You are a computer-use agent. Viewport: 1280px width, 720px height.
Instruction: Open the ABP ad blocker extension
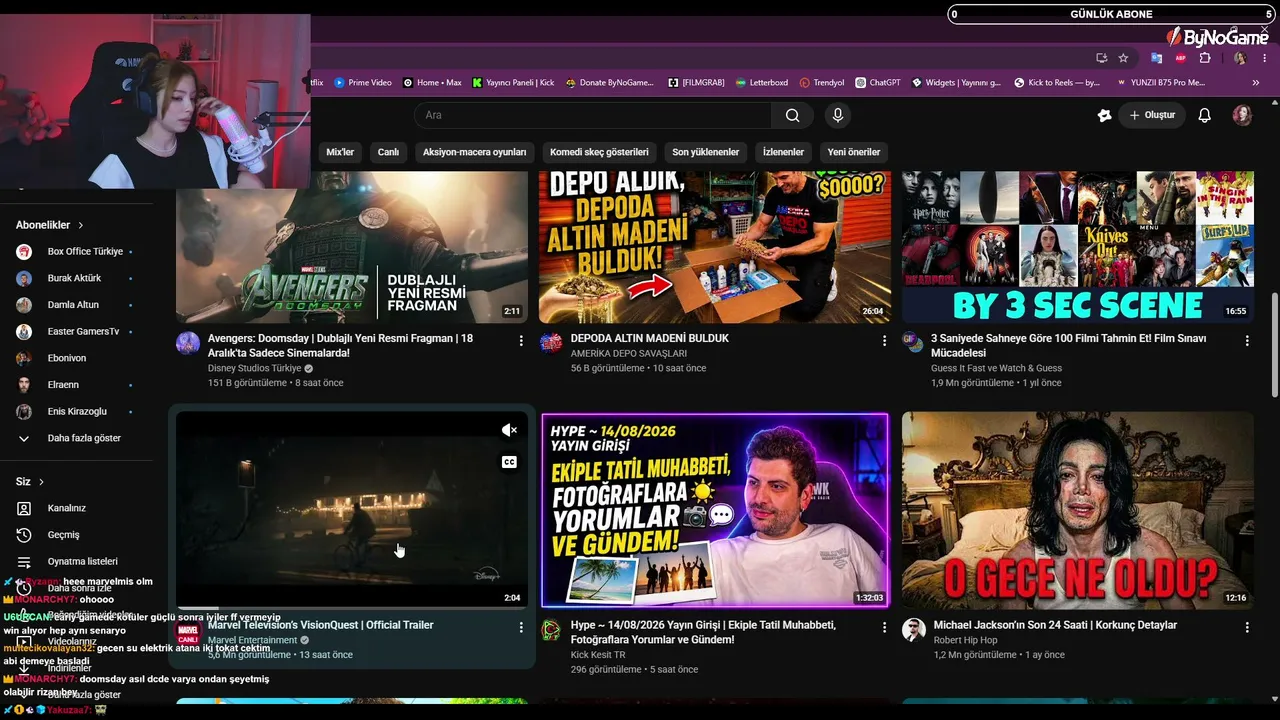click(x=1180, y=58)
